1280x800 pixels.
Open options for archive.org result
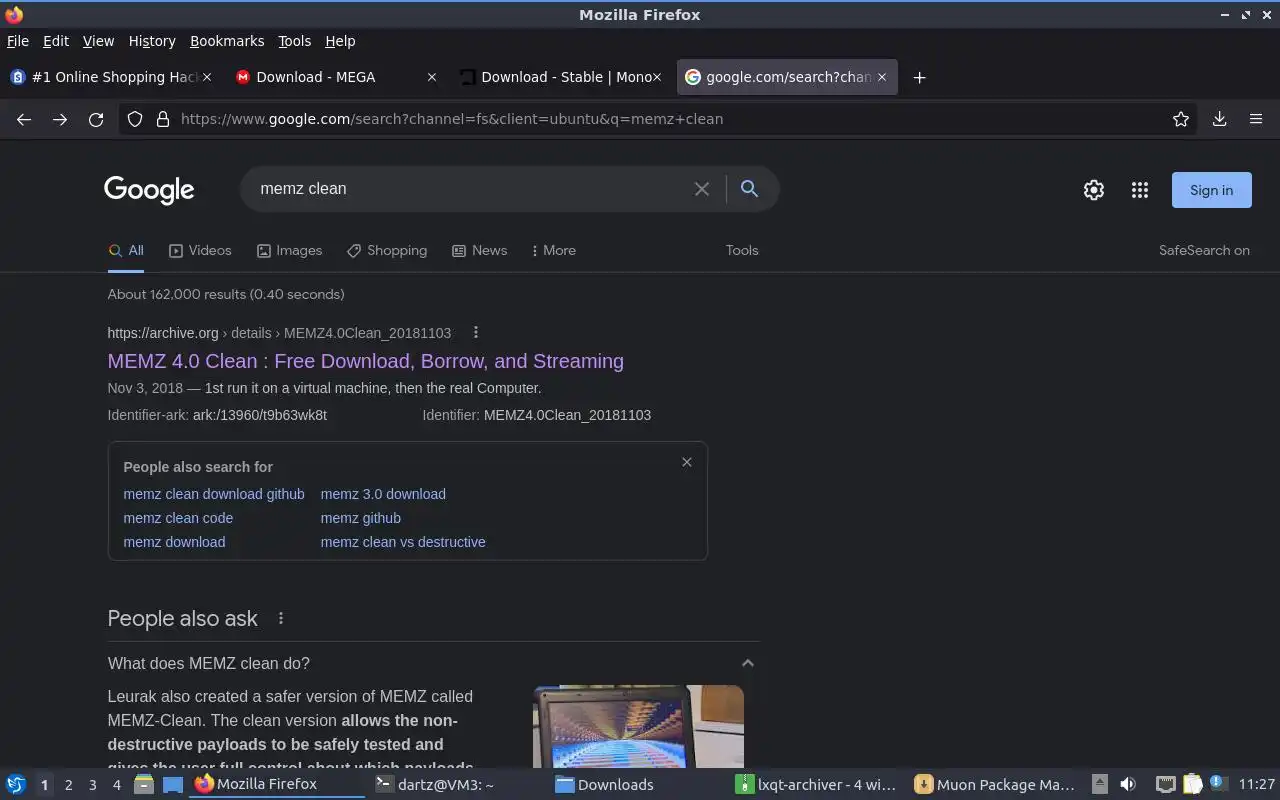pyautogui.click(x=476, y=332)
